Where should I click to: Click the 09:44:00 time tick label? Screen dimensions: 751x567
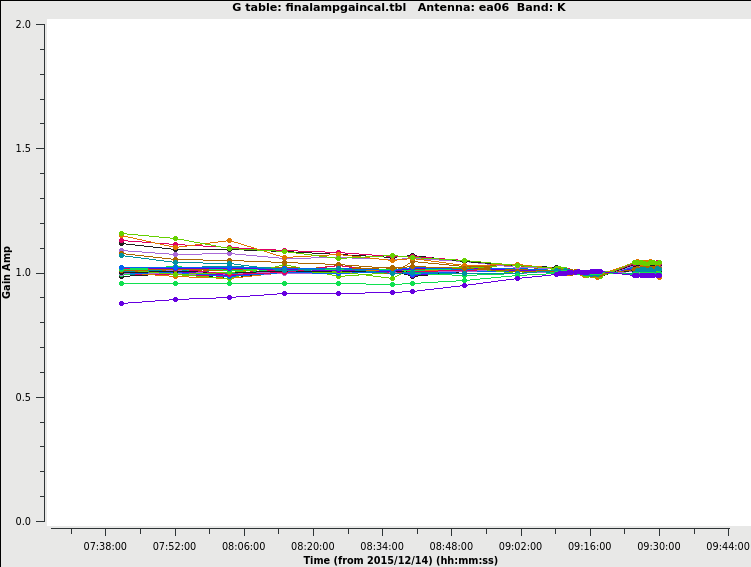728,546
